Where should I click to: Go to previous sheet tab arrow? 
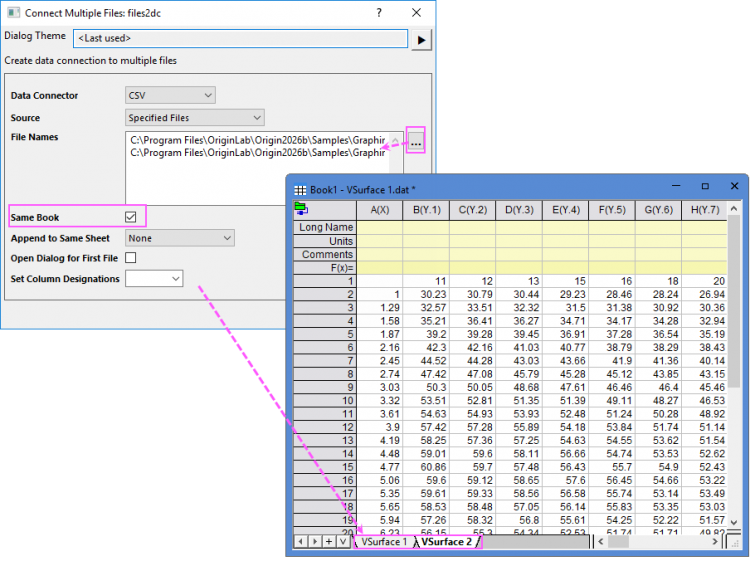300,541
